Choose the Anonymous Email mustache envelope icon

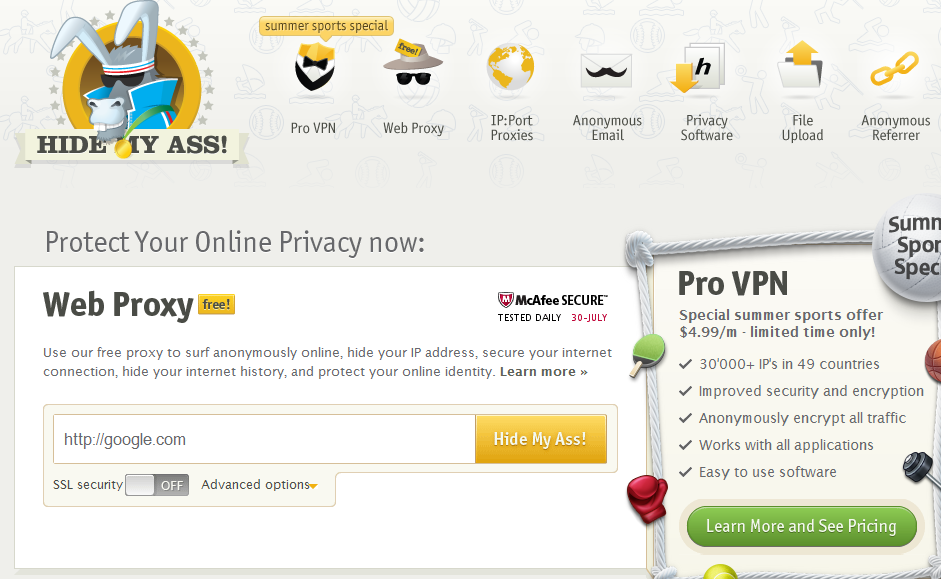(x=606, y=71)
